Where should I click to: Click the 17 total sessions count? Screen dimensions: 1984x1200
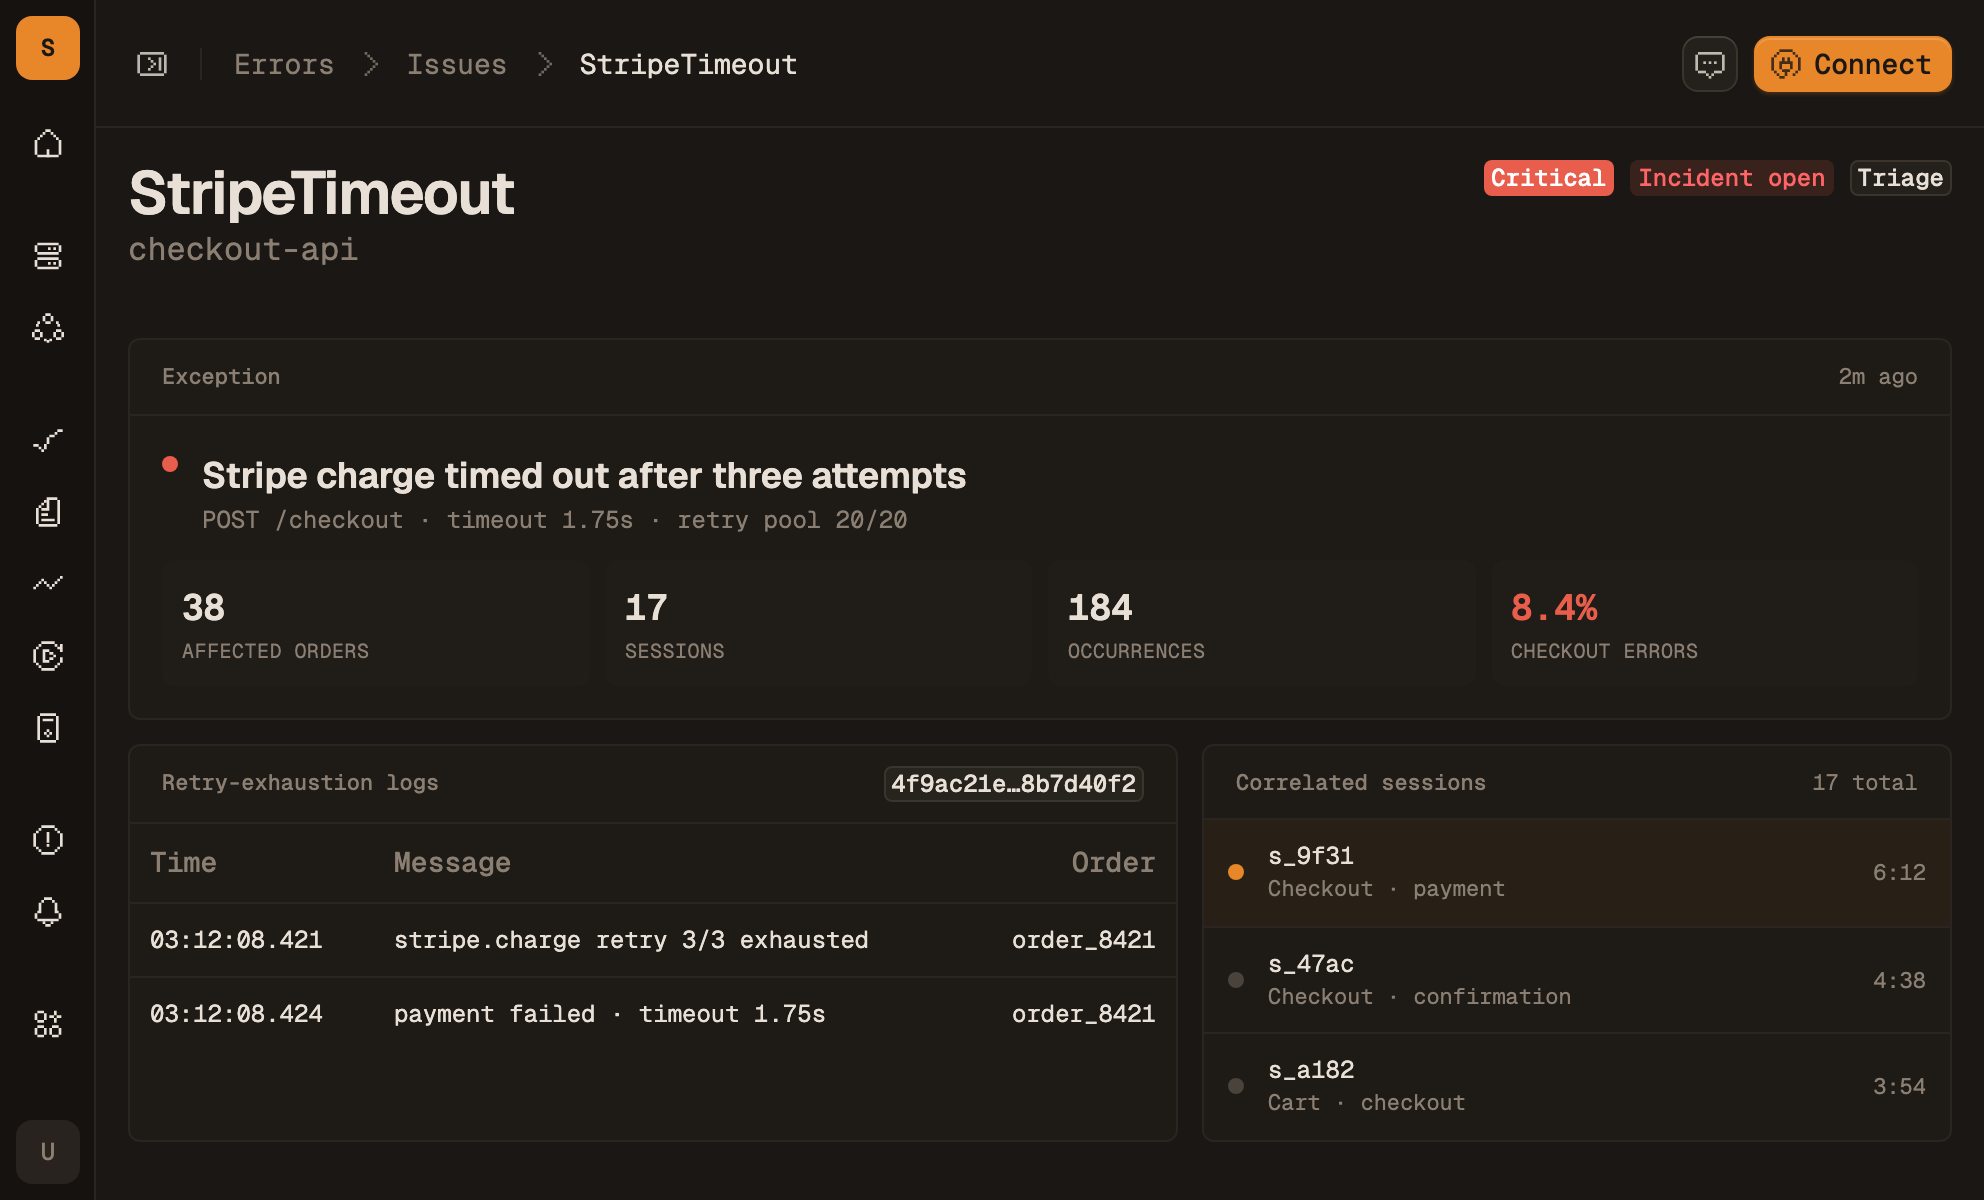[1864, 783]
